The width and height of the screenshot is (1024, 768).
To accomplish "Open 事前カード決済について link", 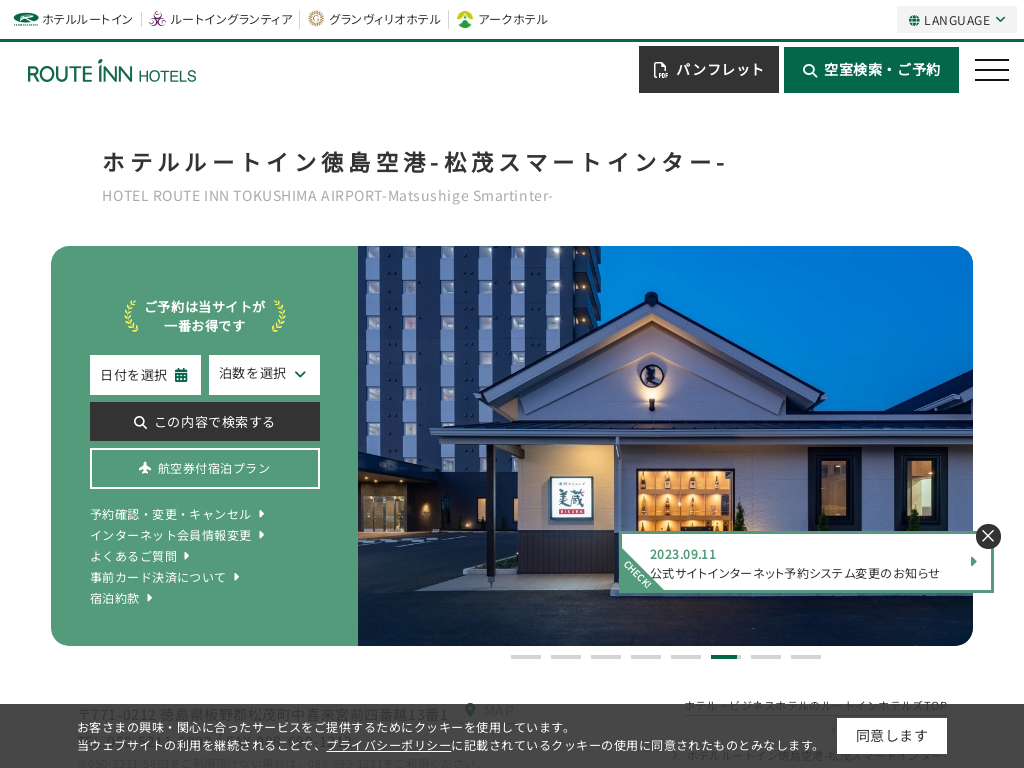I will point(165,577).
